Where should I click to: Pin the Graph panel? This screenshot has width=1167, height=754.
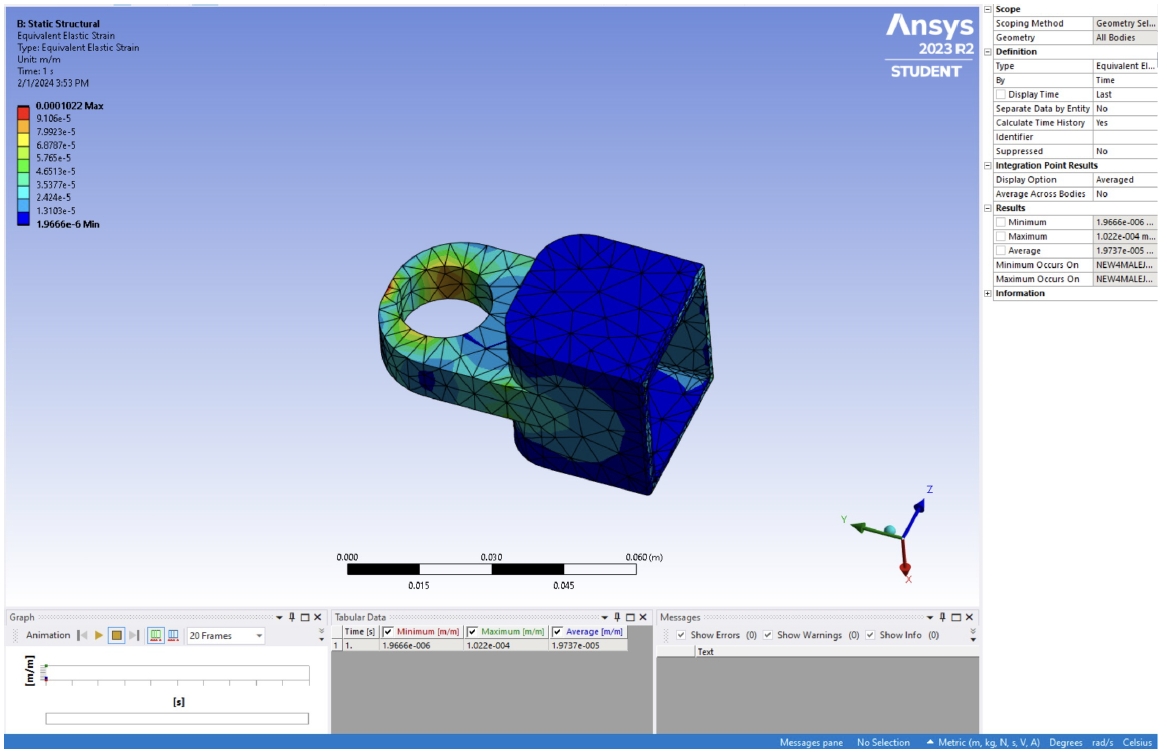coord(291,616)
